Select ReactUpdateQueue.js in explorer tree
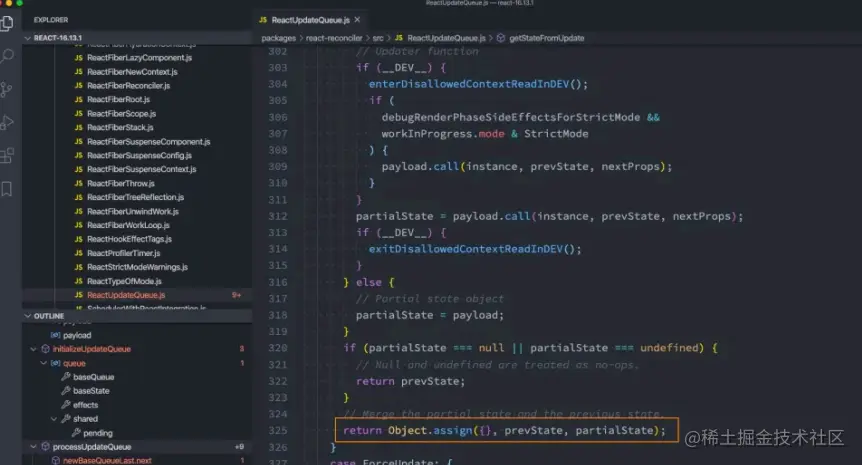This screenshot has width=862, height=465. (126, 295)
